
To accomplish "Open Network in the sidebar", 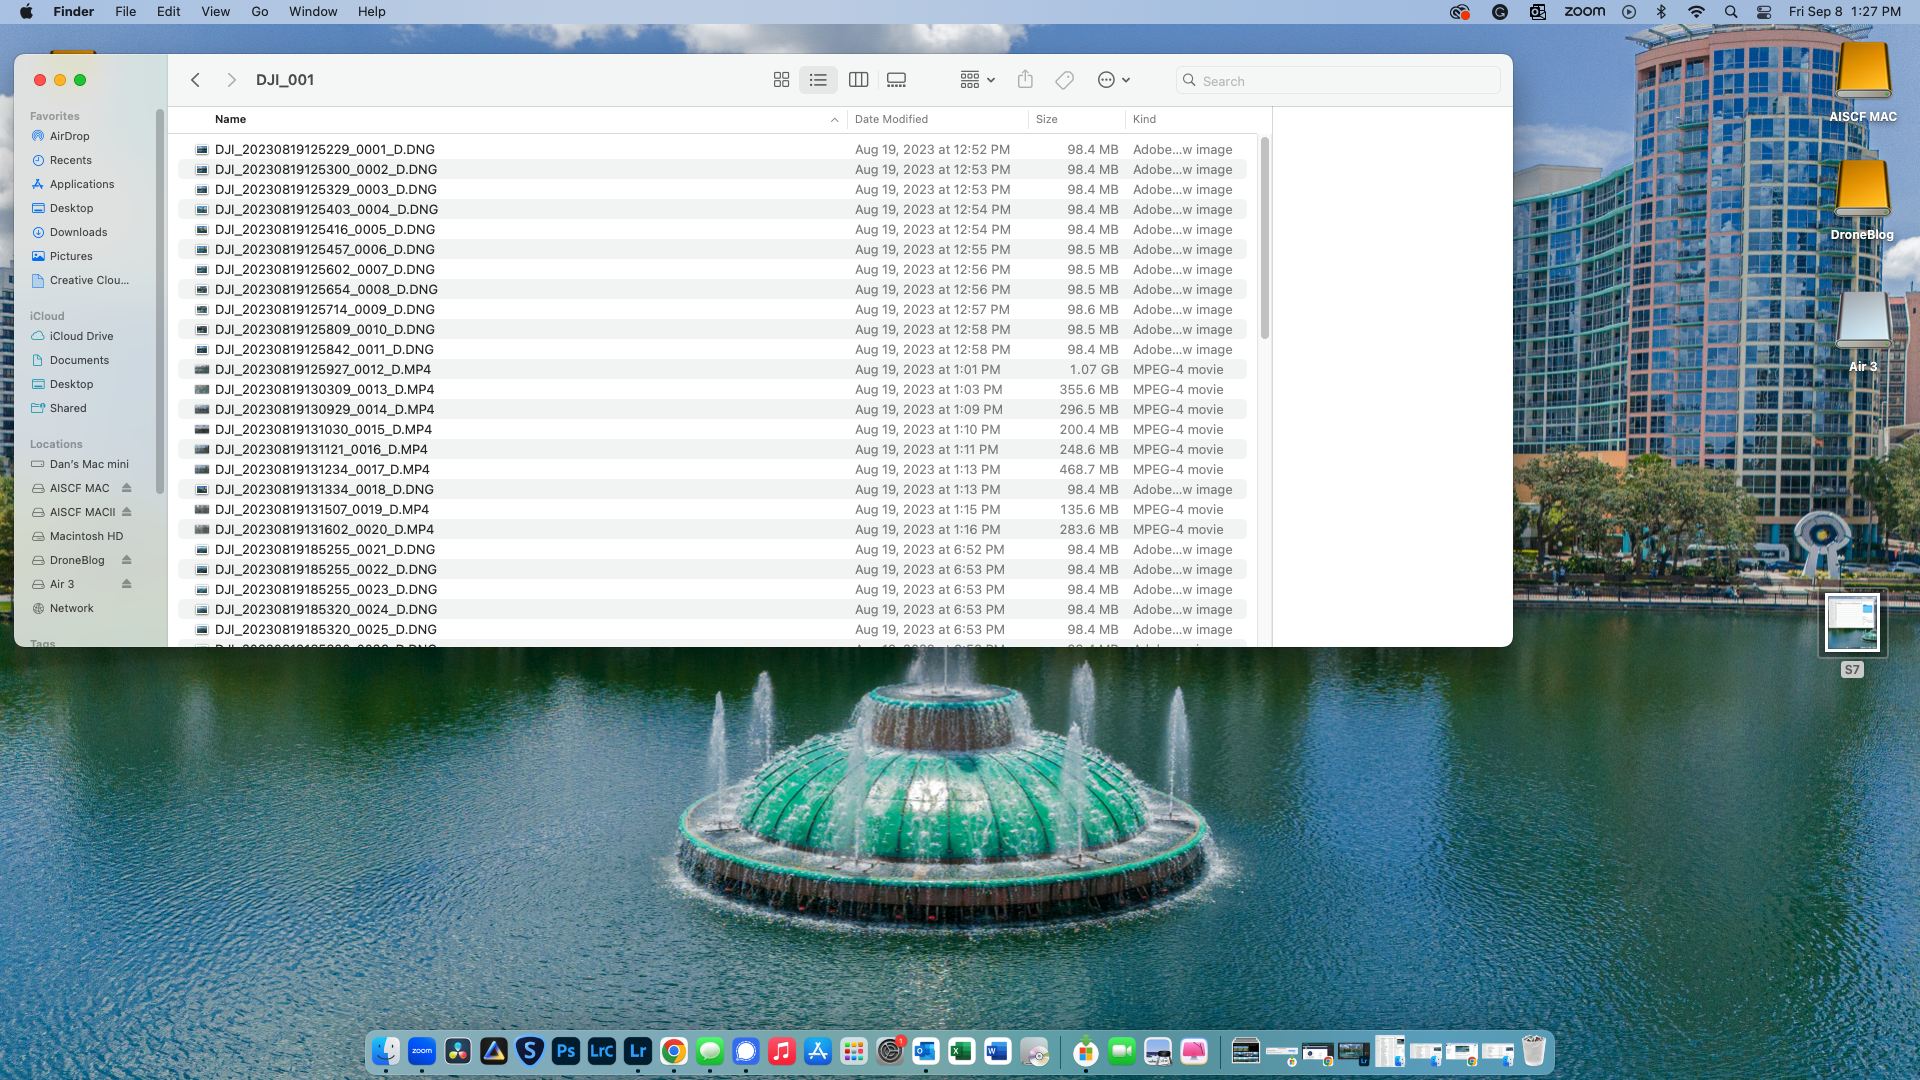I will tap(71, 608).
